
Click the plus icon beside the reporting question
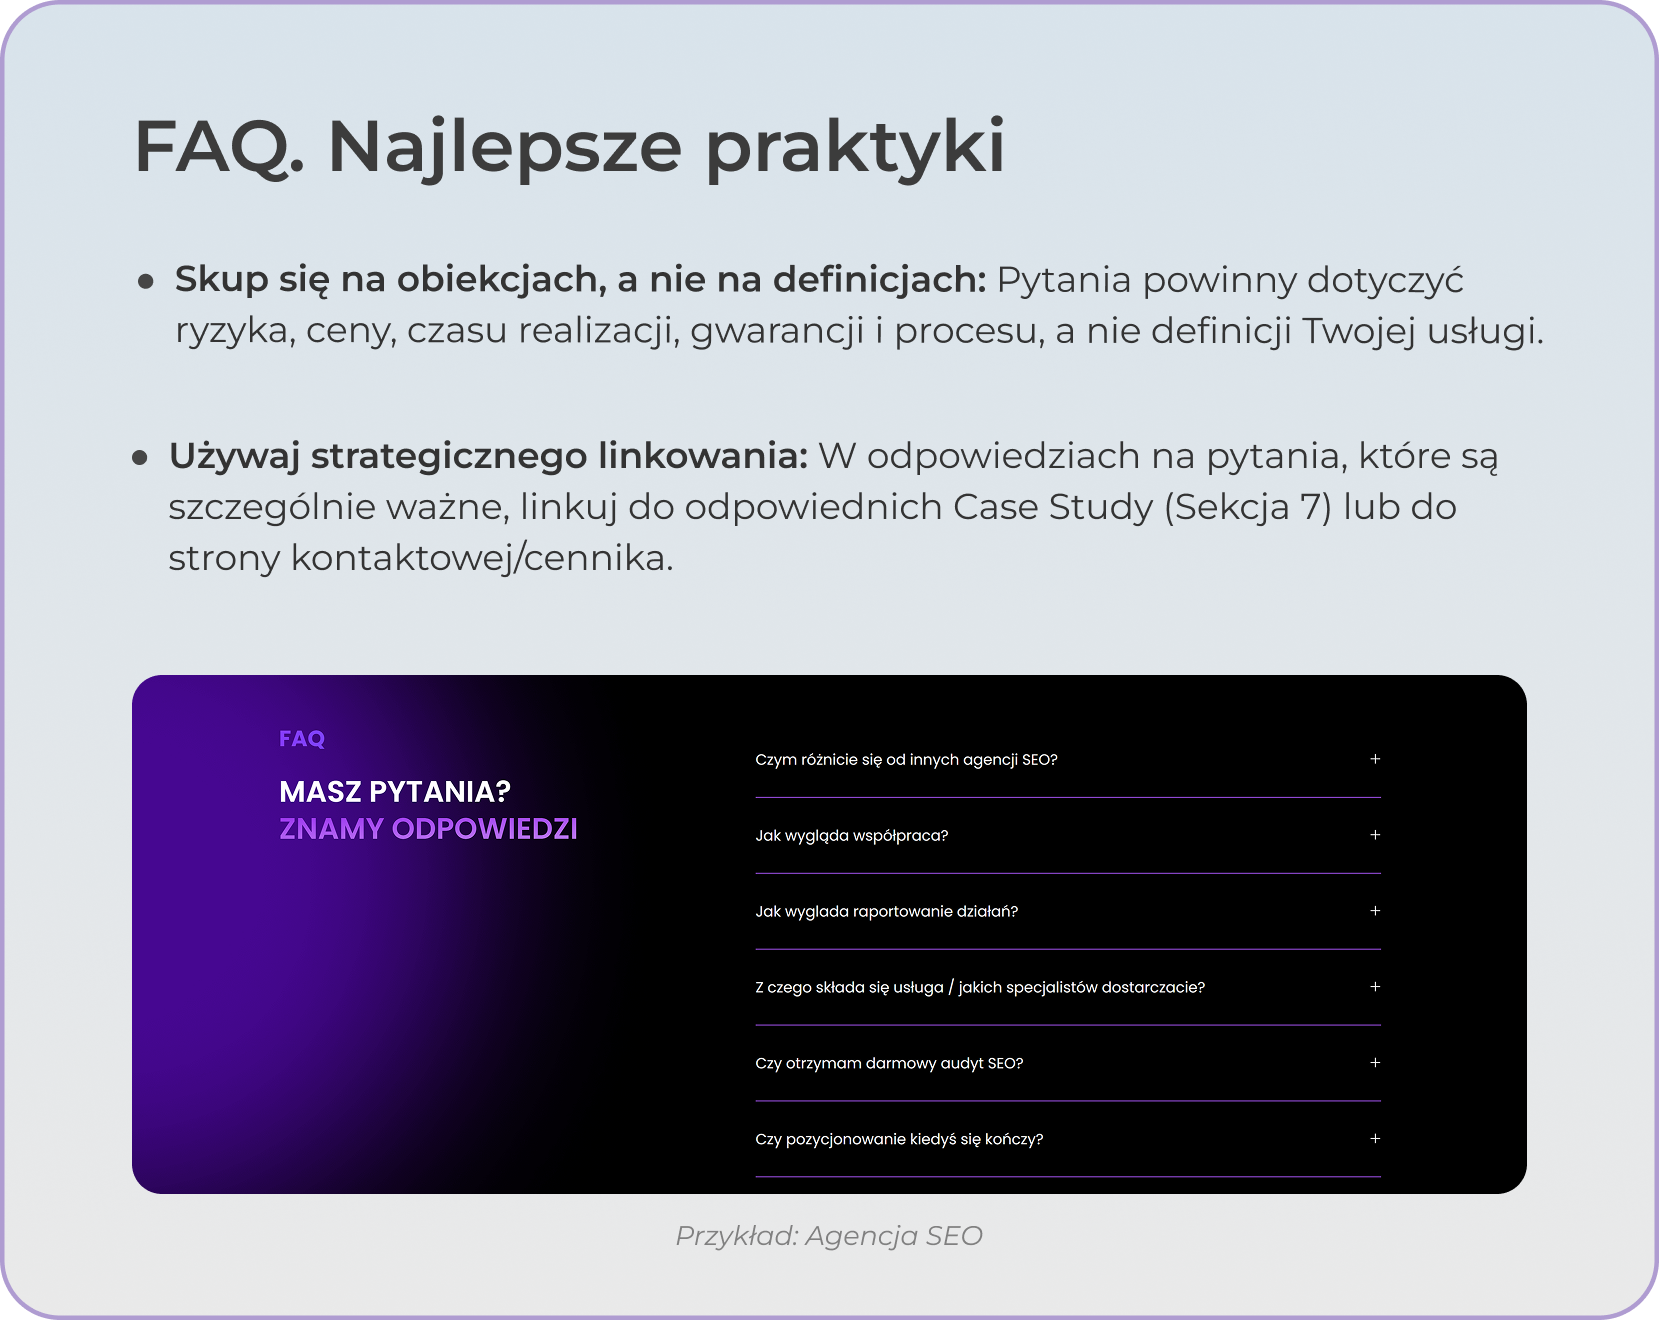pos(1376,910)
